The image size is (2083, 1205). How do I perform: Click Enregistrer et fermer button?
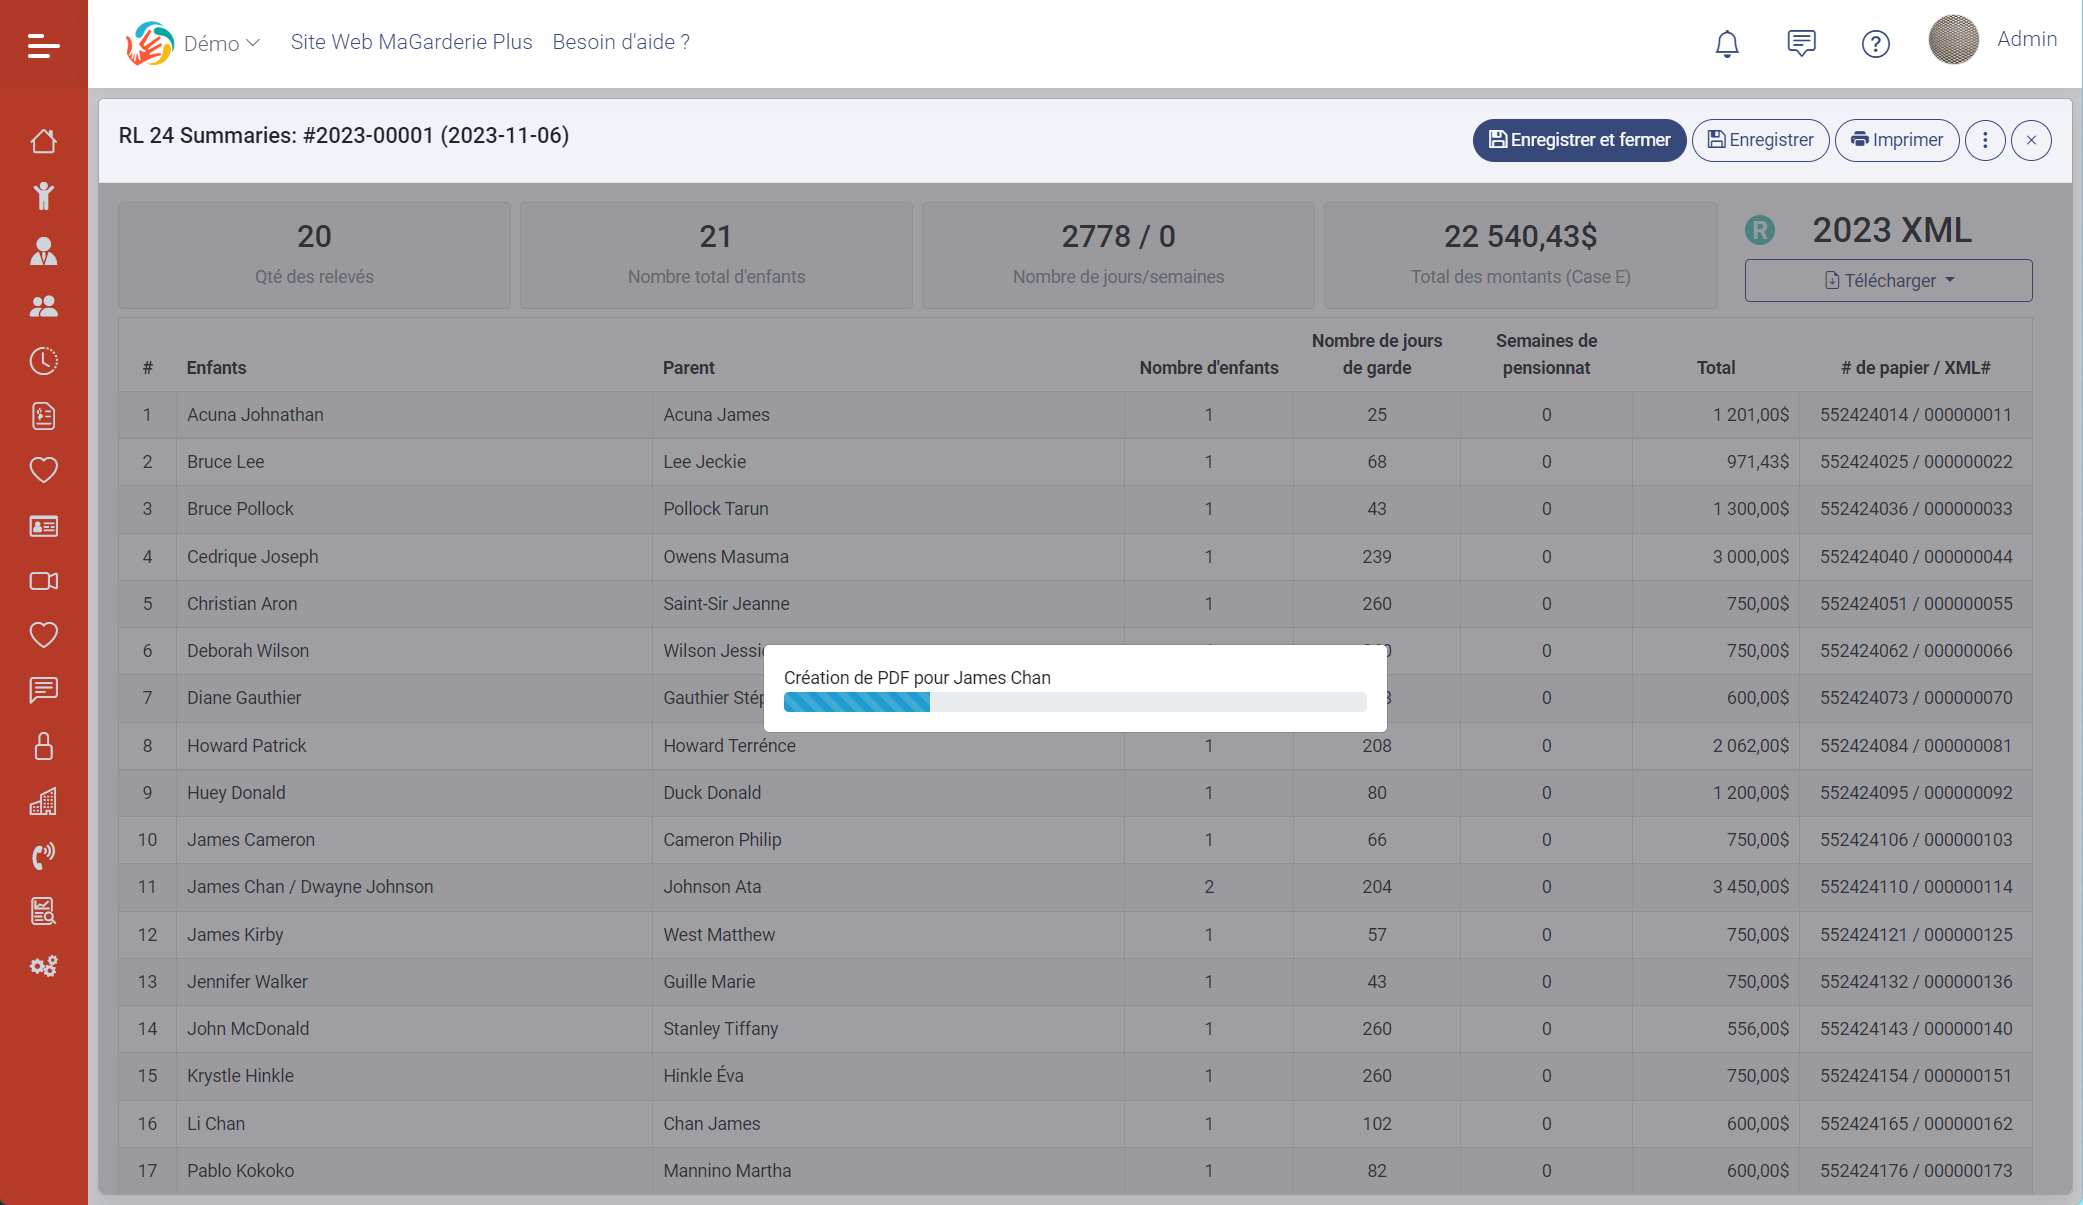pyautogui.click(x=1579, y=140)
